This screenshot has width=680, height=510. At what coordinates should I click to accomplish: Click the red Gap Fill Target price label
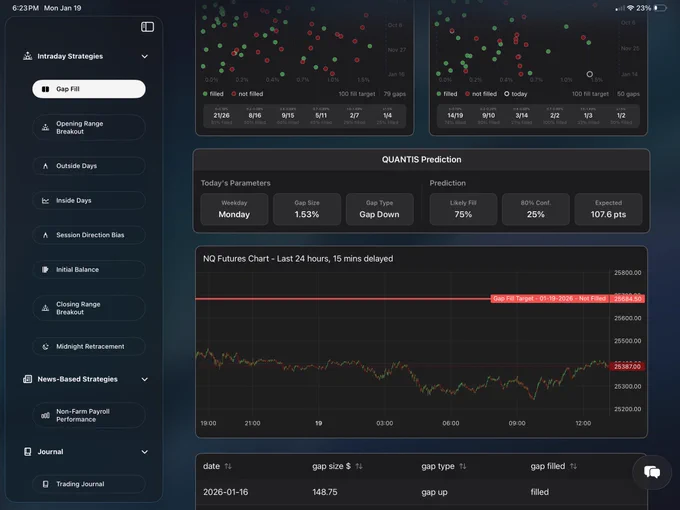click(627, 299)
